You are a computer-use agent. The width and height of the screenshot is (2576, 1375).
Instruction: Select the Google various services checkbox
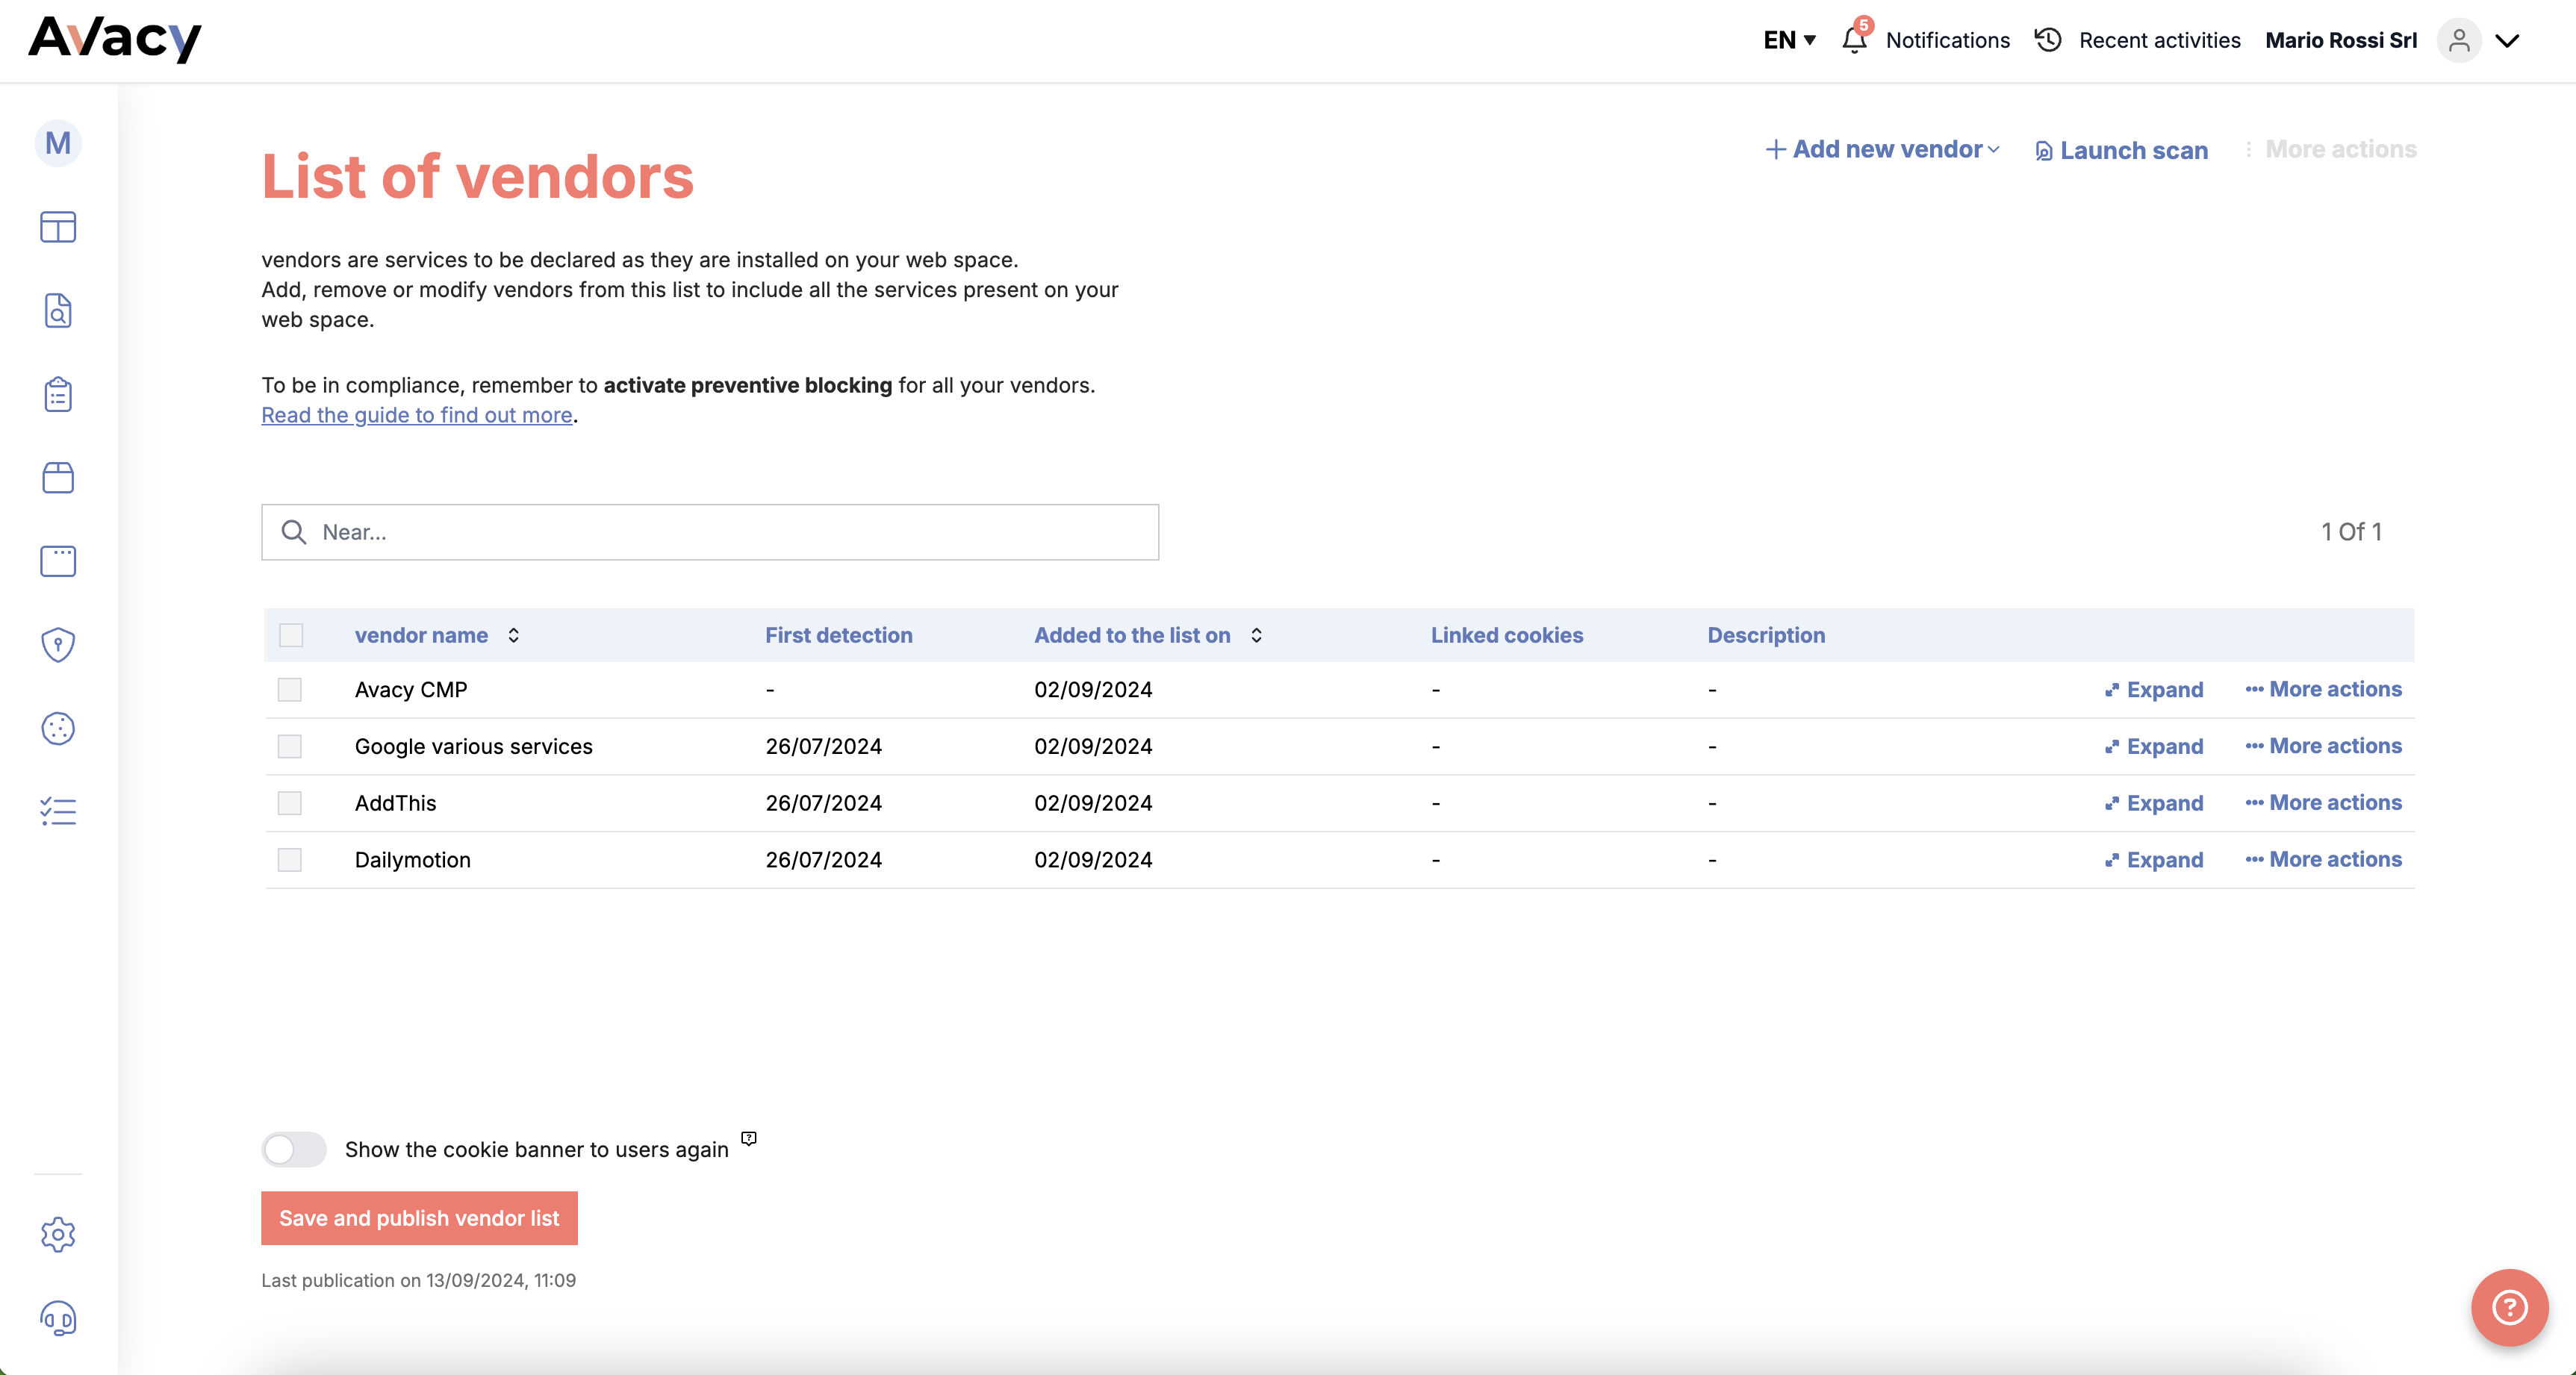tap(290, 746)
